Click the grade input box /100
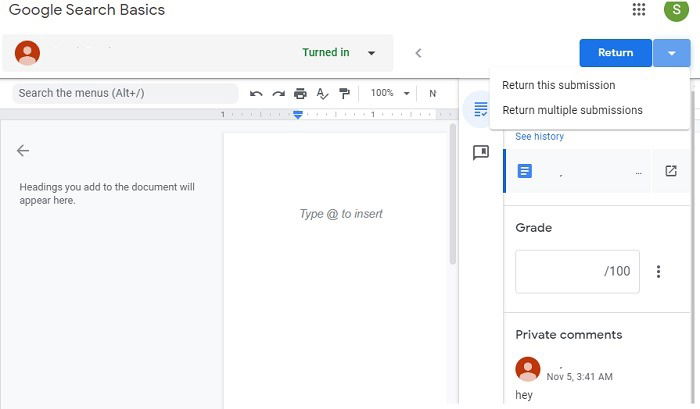Viewport: 700px width, 409px height. 577,271
